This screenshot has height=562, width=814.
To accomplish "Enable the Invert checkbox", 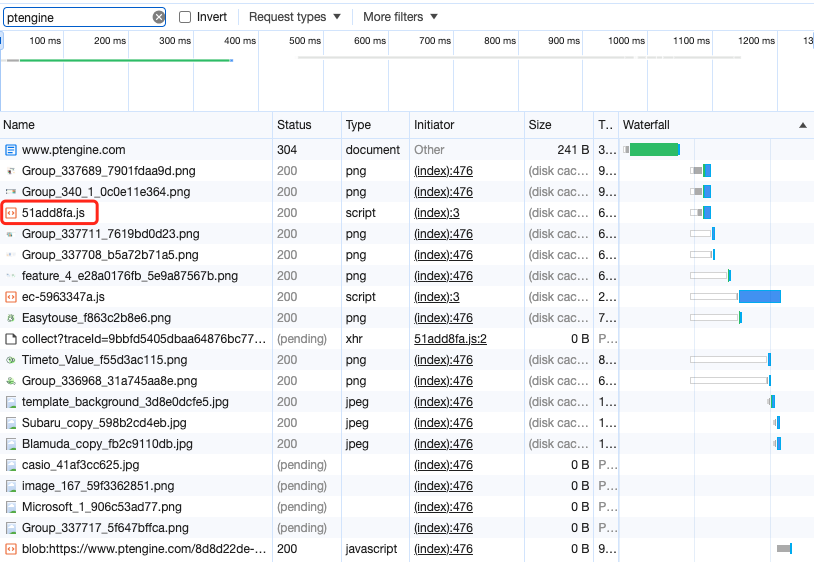I will tap(185, 17).
